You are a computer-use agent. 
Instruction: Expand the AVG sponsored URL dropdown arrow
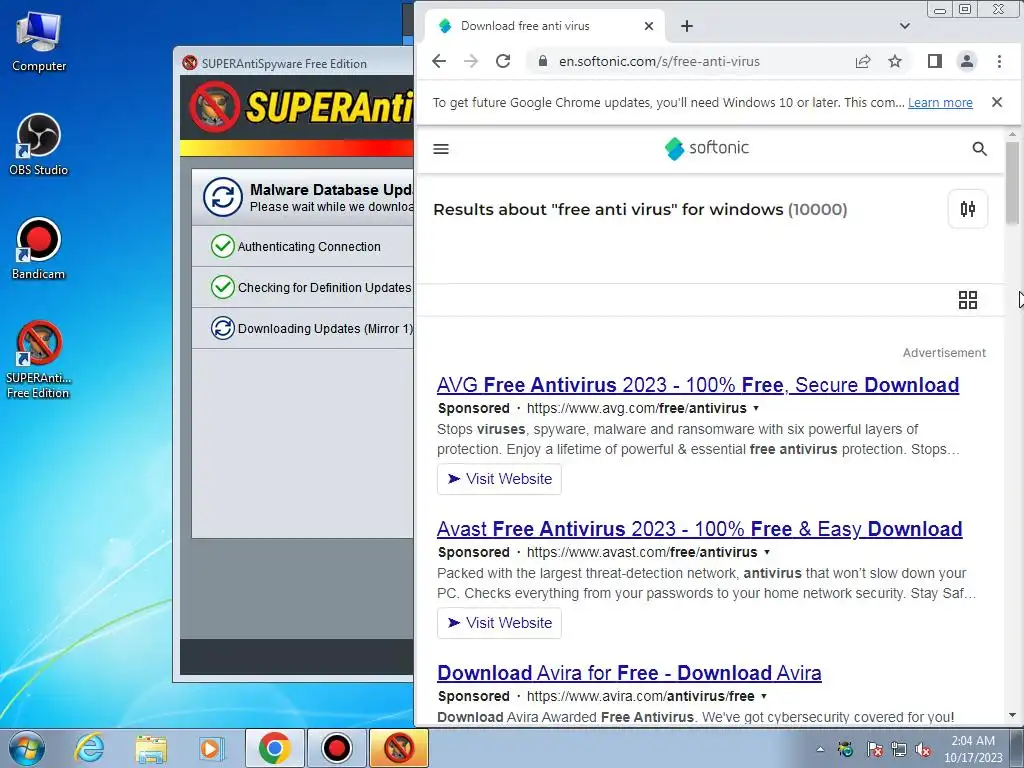756,408
